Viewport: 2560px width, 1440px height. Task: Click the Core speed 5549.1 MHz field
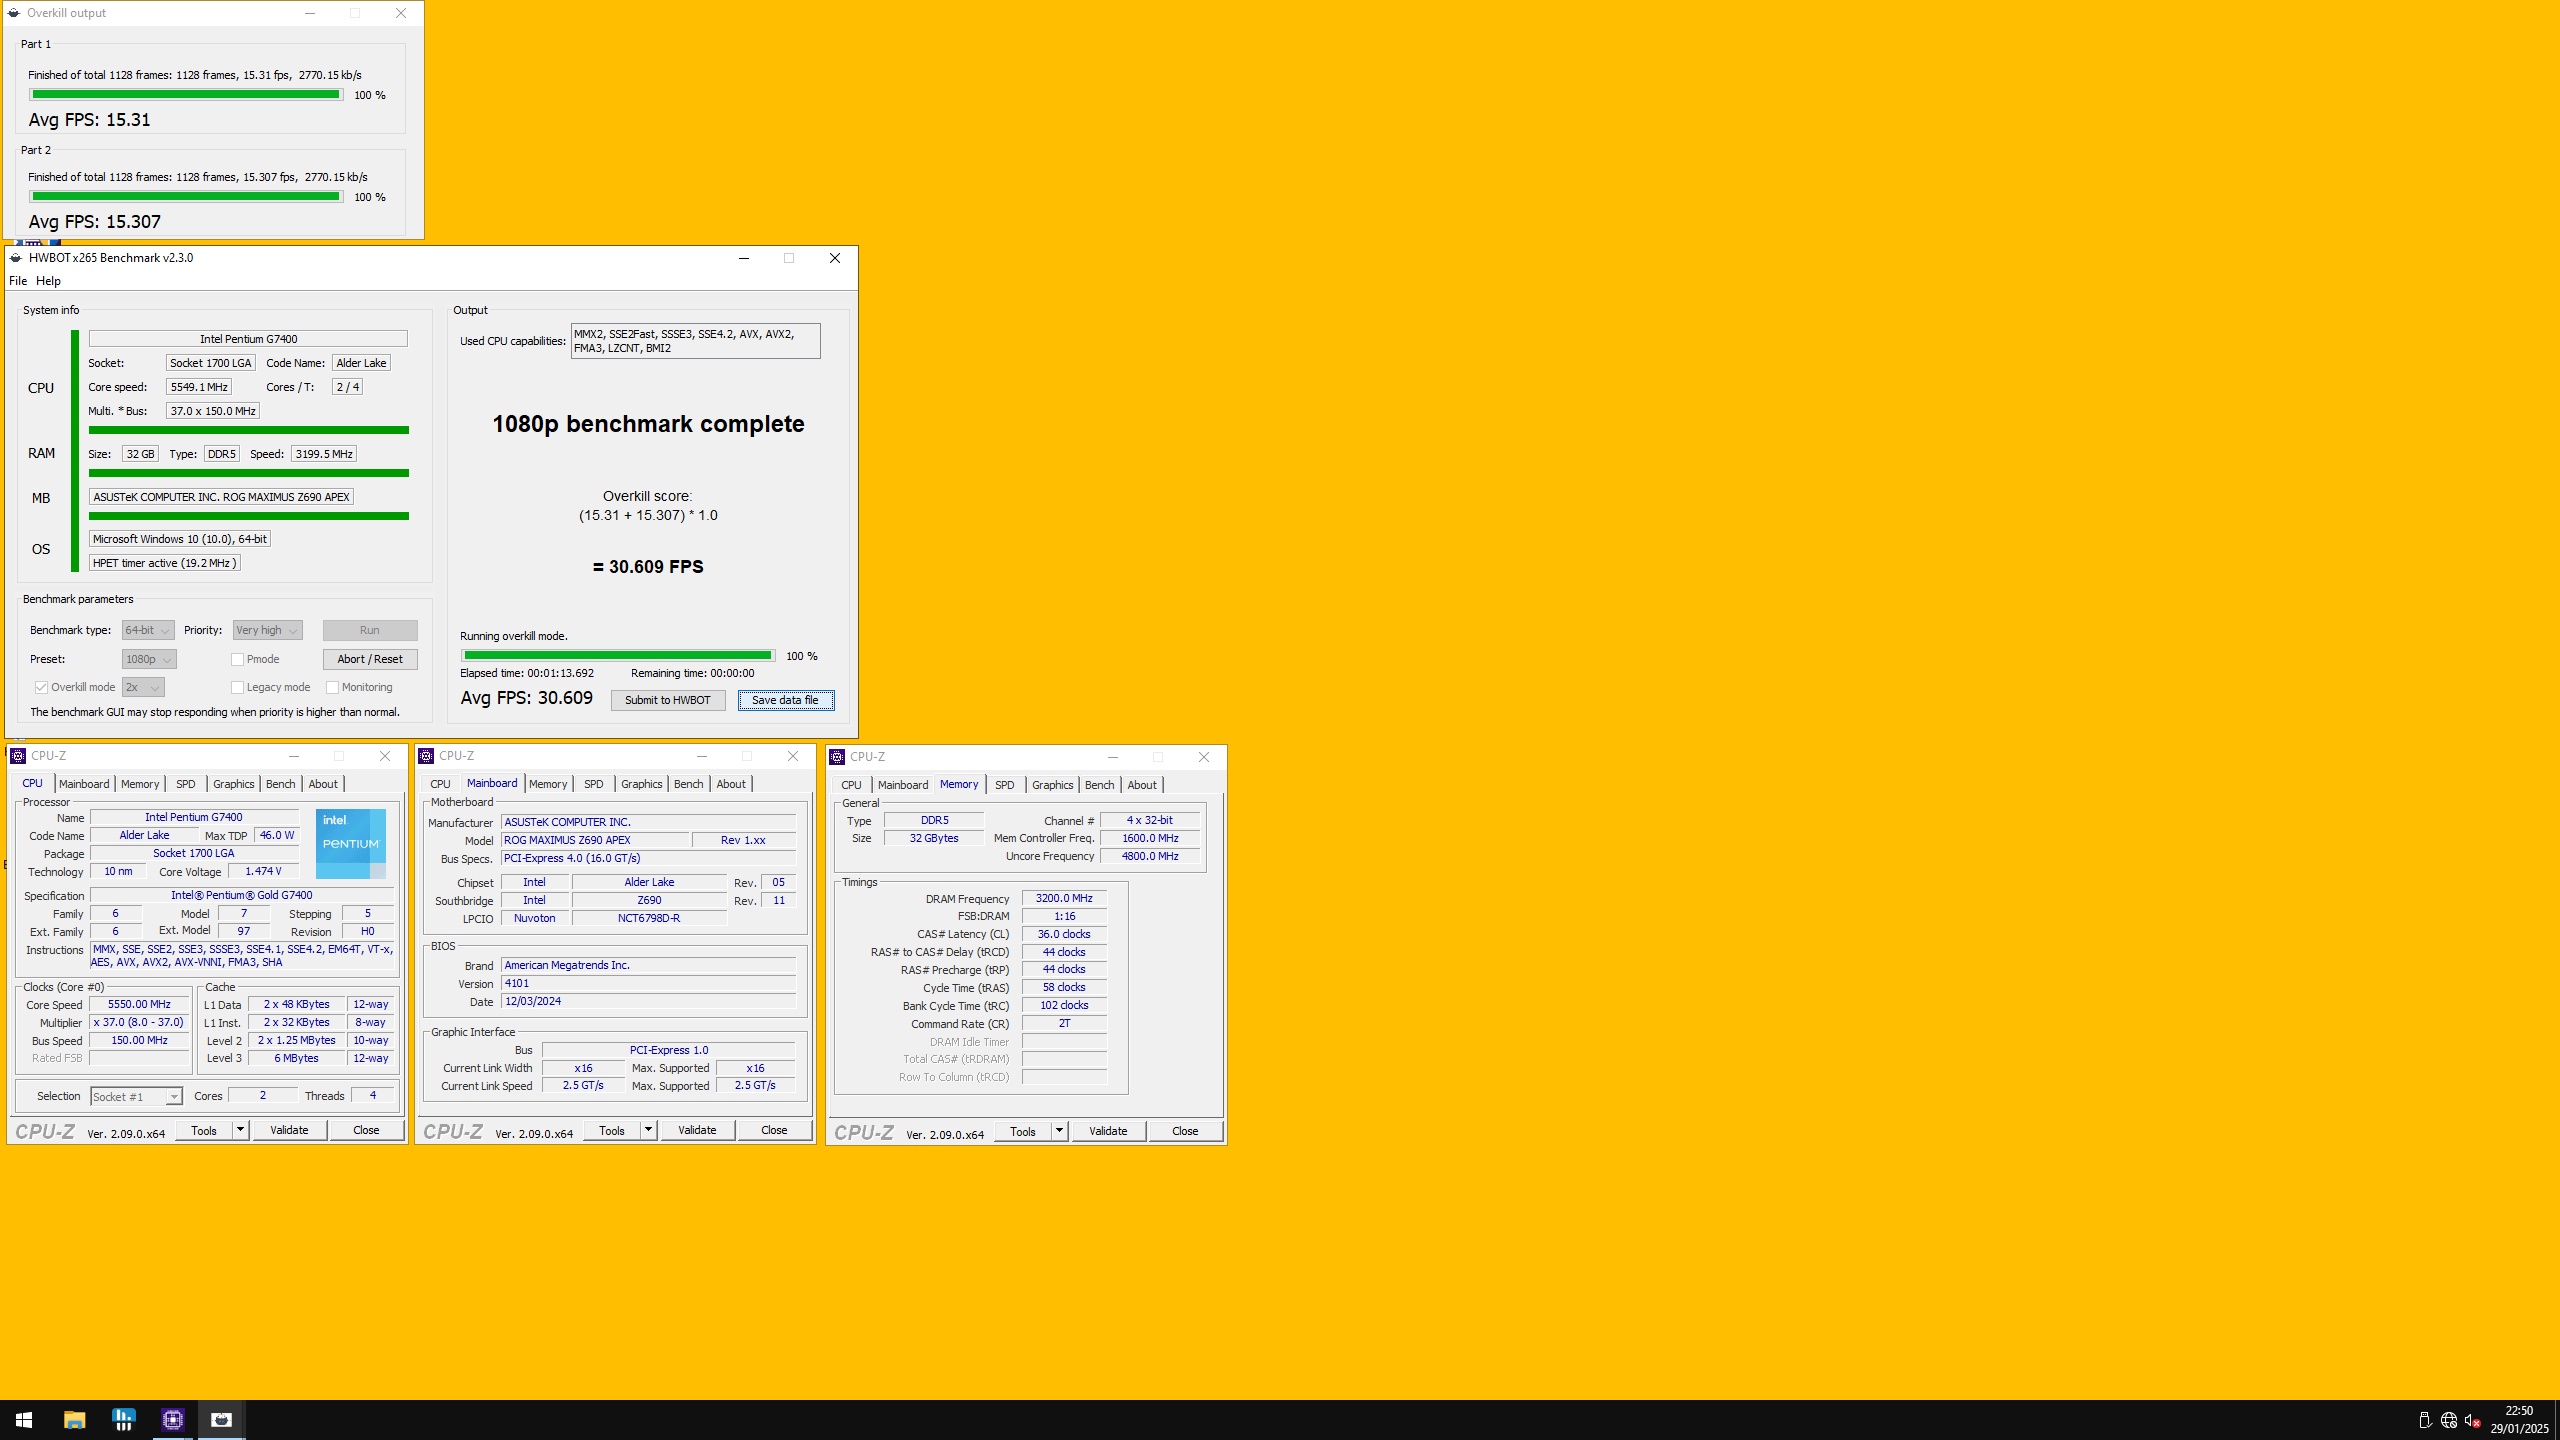pyautogui.click(x=199, y=387)
